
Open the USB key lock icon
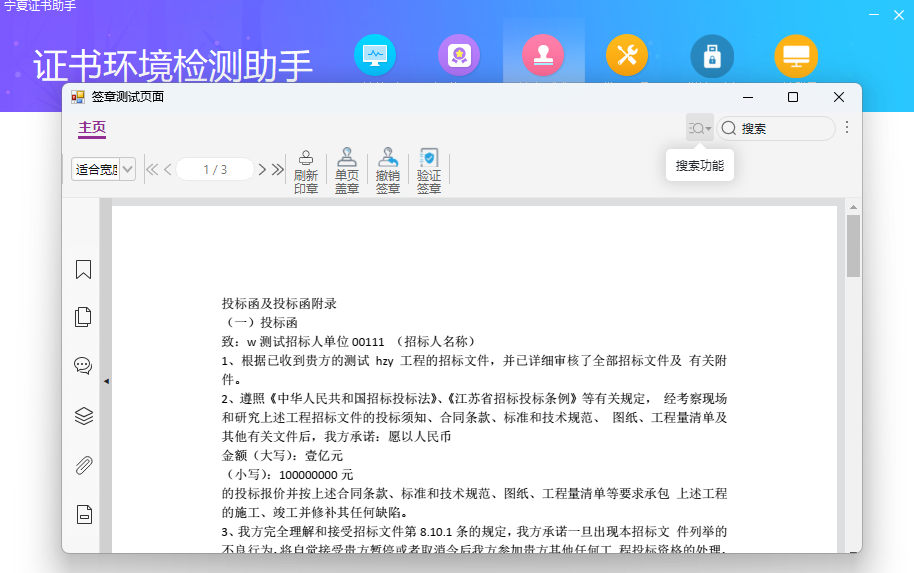pos(712,55)
